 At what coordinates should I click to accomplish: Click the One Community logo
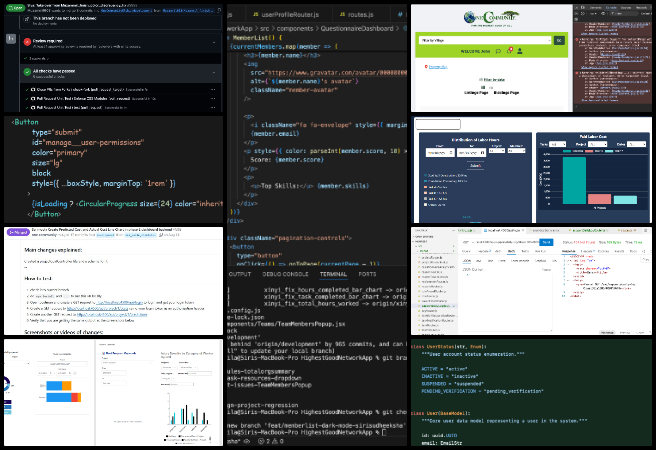(490, 18)
